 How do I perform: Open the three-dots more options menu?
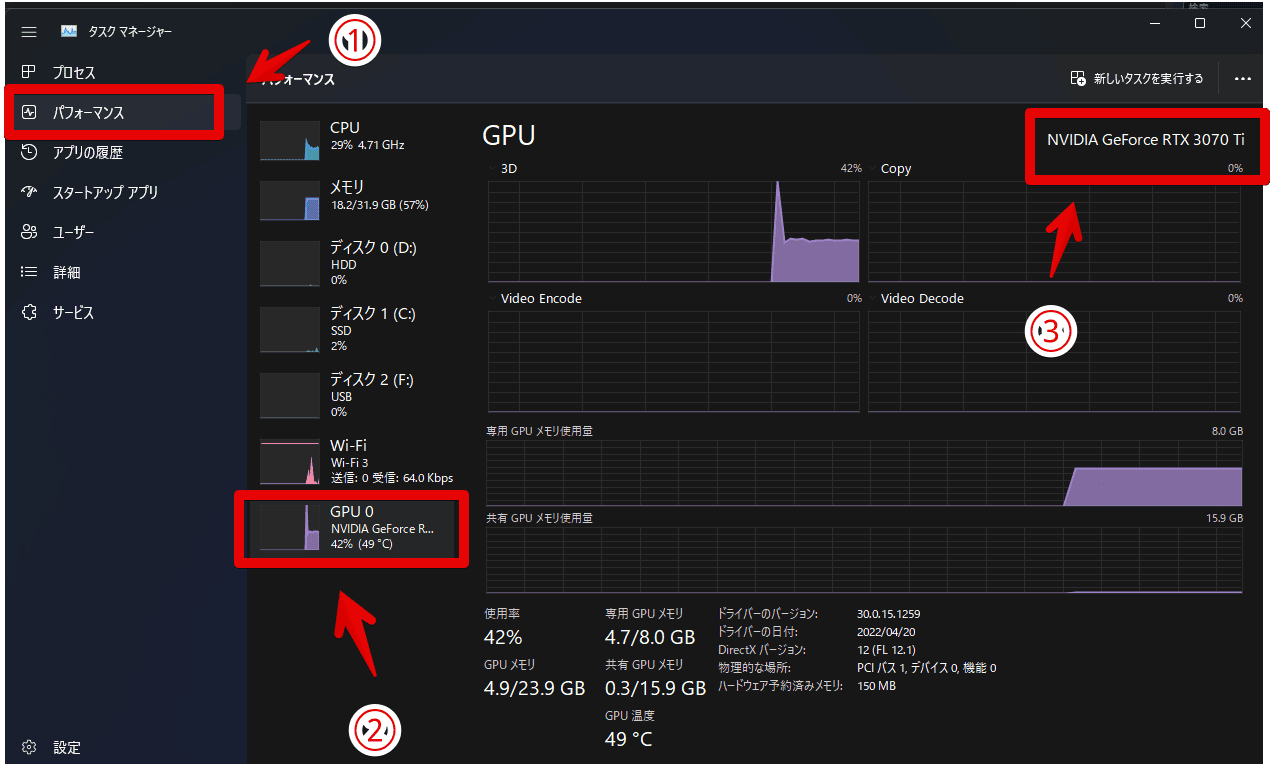[x=1243, y=78]
